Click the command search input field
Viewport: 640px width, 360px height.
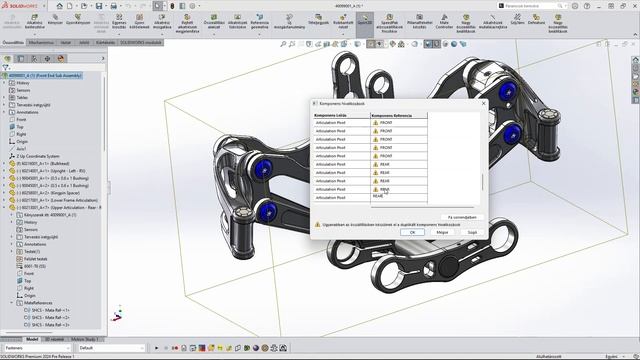(x=531, y=6)
